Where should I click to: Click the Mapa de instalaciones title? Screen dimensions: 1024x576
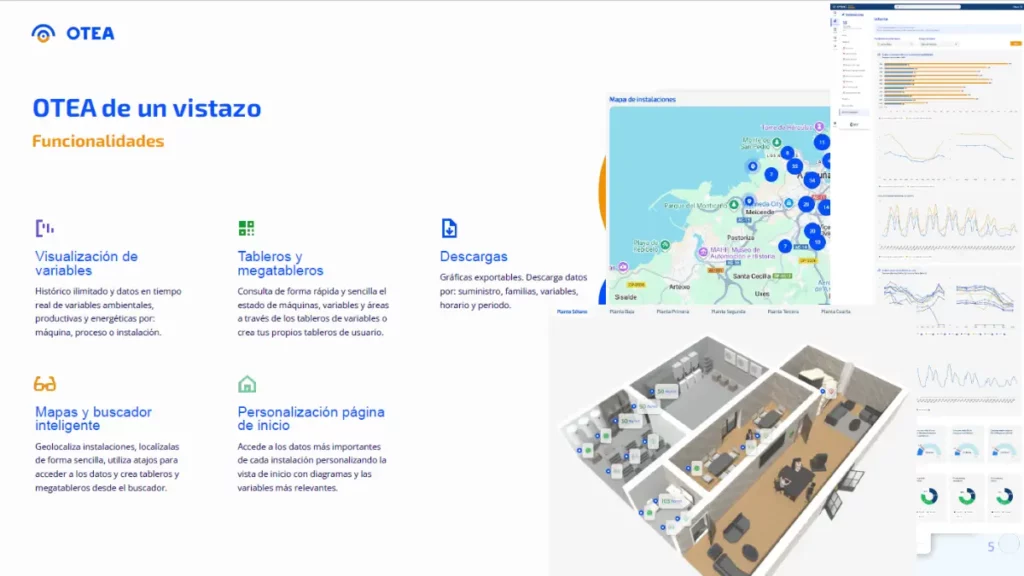(643, 99)
